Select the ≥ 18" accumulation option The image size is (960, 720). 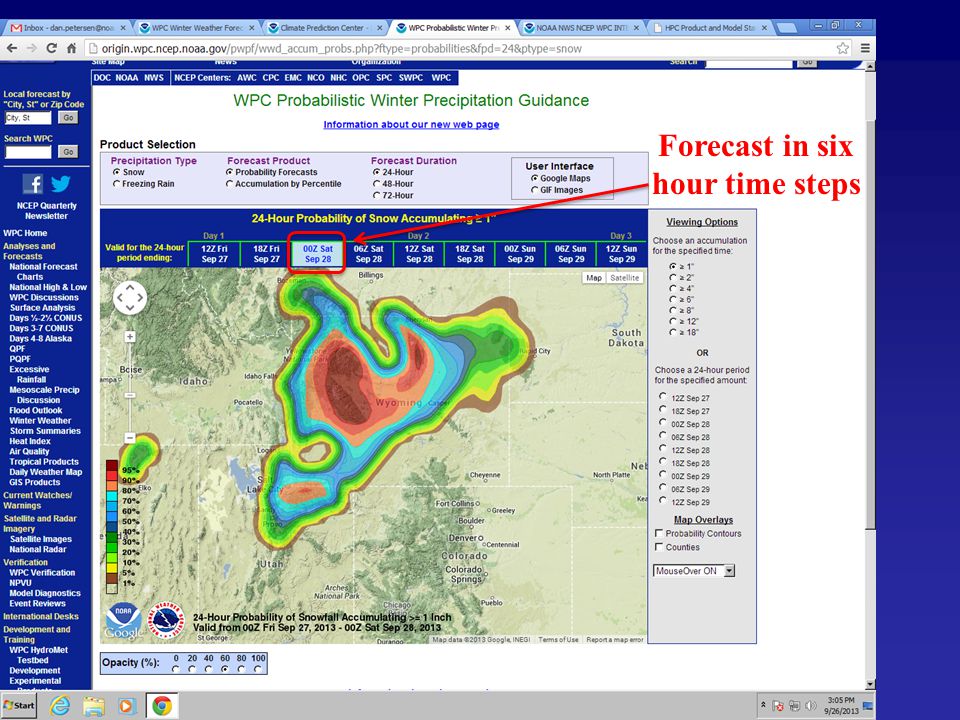[x=673, y=332]
